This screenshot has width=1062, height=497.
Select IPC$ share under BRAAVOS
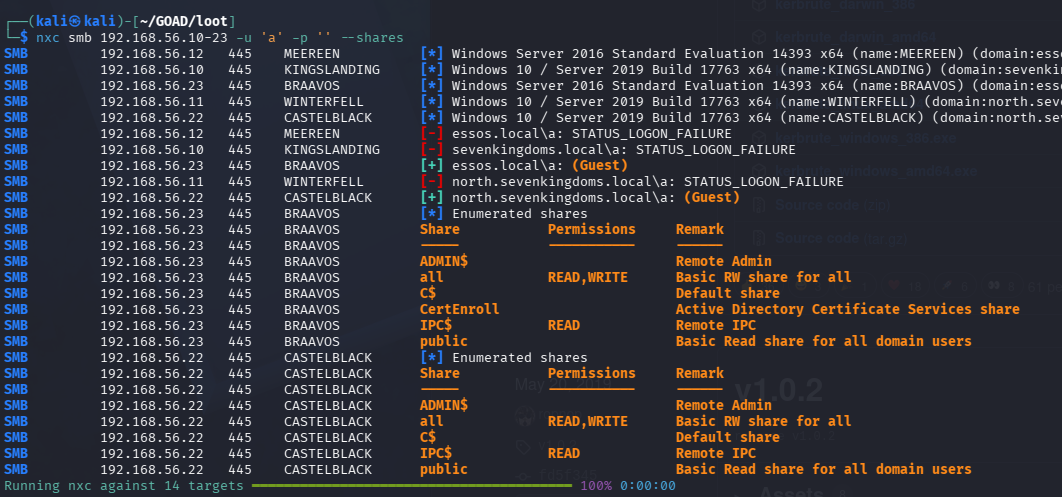pos(436,325)
